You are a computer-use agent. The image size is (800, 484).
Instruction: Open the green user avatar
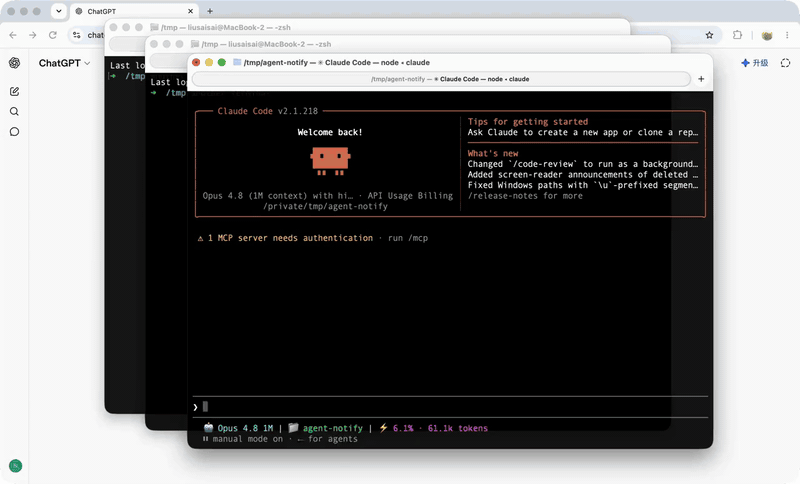pyautogui.click(x=15, y=466)
